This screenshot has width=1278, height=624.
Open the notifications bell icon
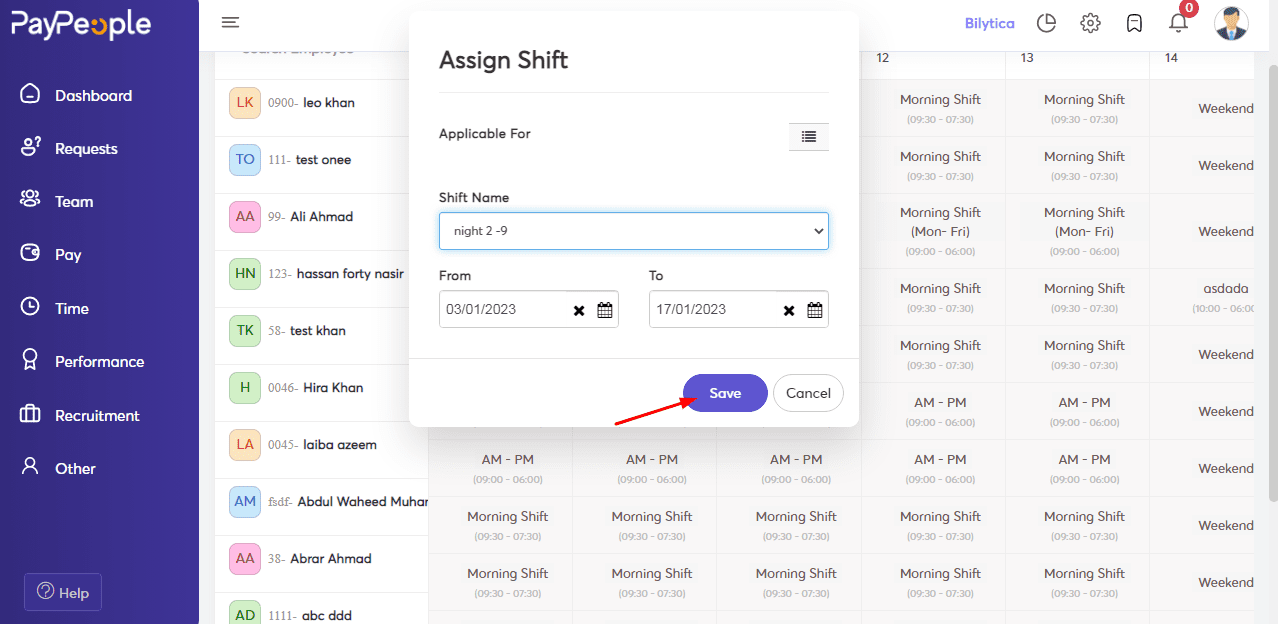(x=1178, y=23)
